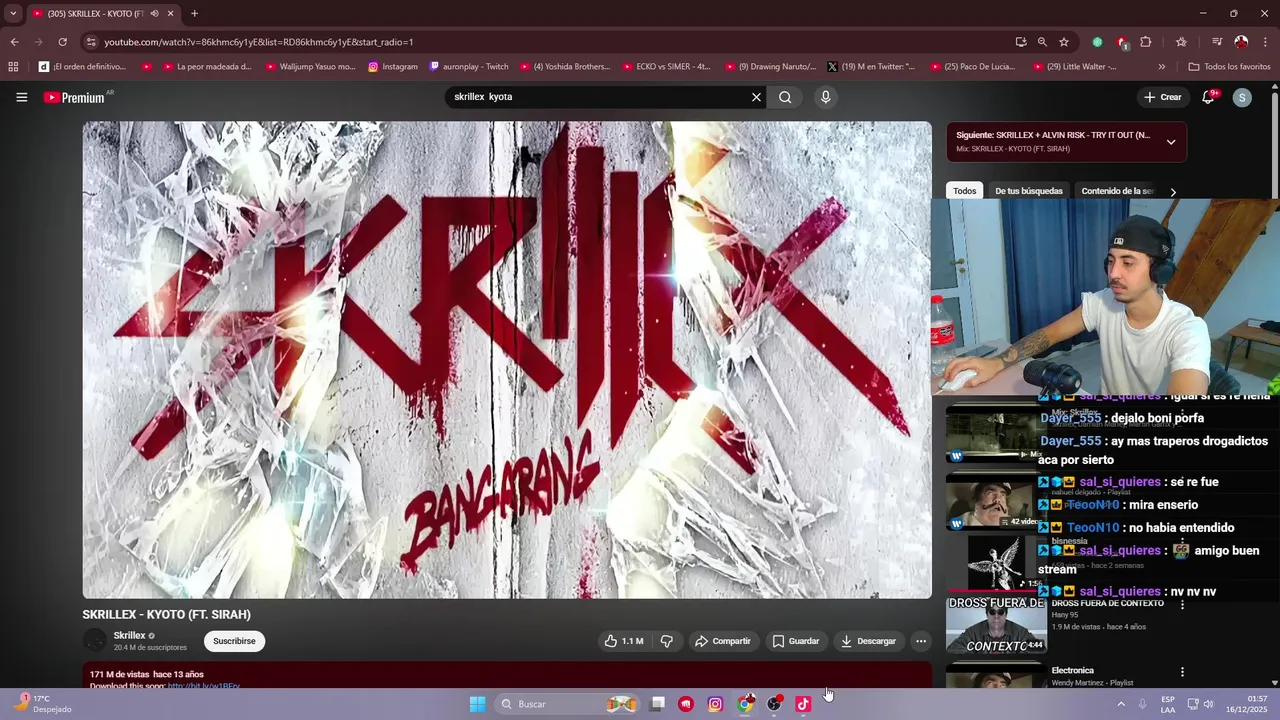Open the taskbar volume control
The height and width of the screenshot is (720, 1280).
coord(1208,704)
